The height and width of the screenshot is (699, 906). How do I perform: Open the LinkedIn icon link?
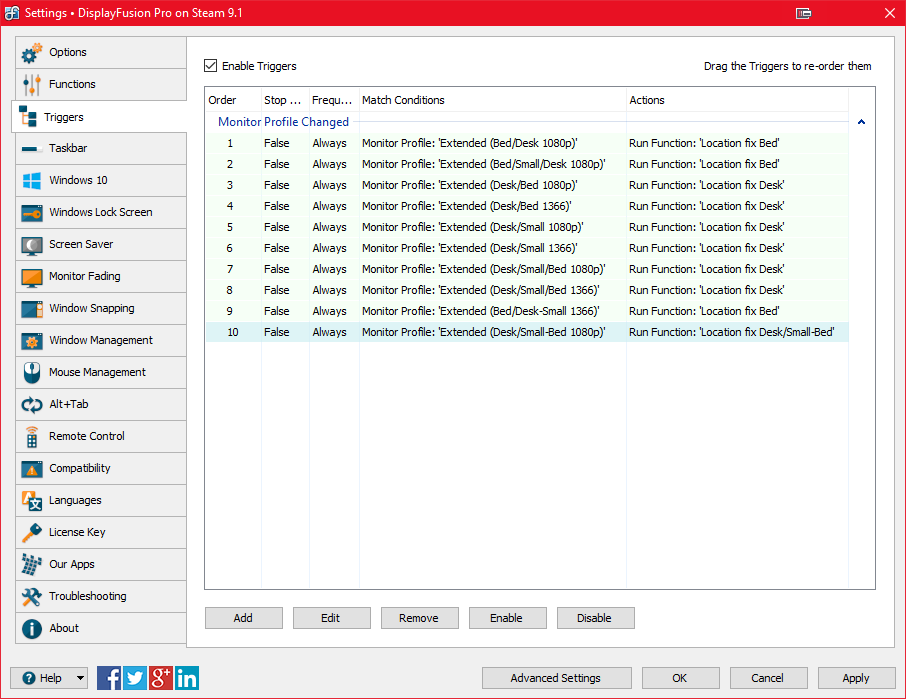pyautogui.click(x=187, y=678)
